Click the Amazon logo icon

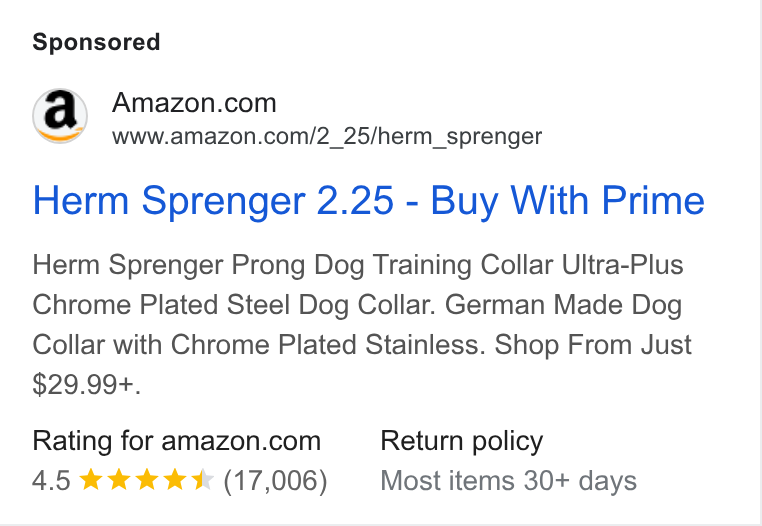click(x=60, y=116)
